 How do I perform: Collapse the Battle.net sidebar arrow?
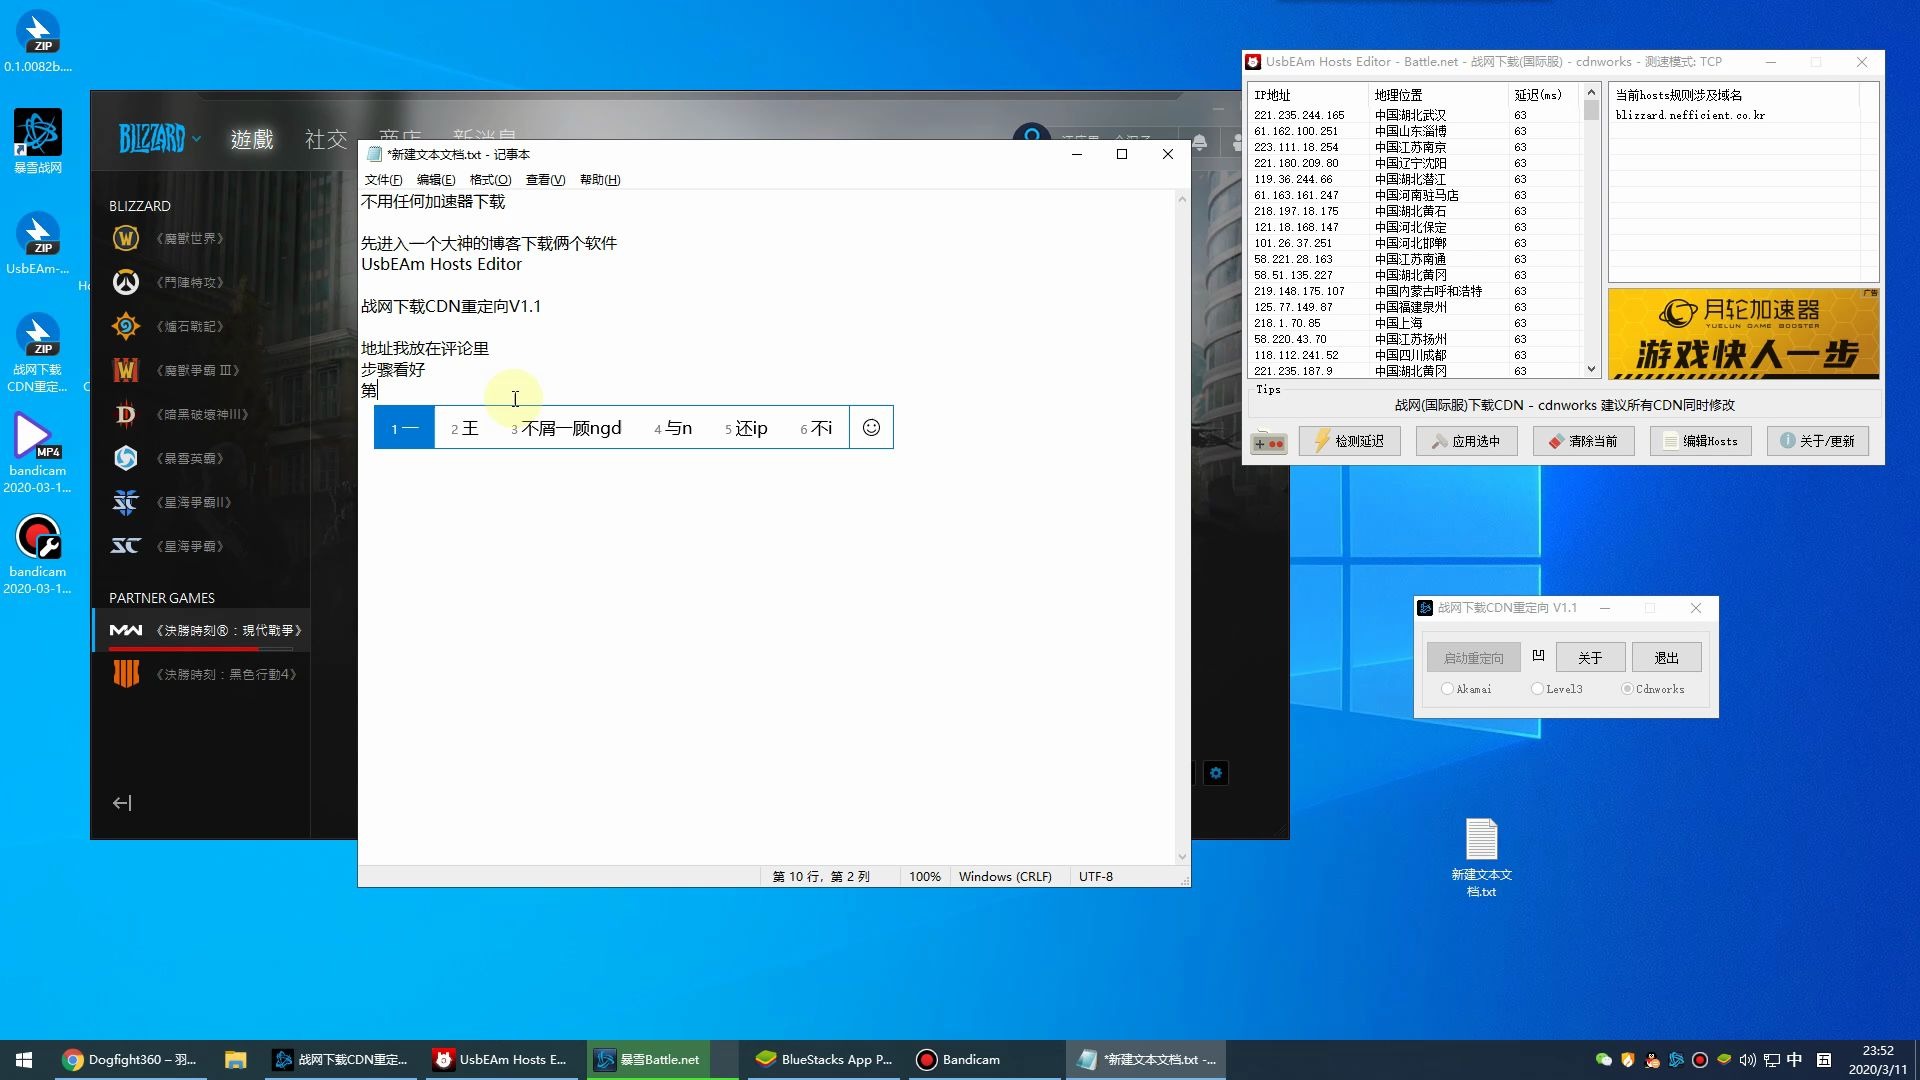[122, 803]
